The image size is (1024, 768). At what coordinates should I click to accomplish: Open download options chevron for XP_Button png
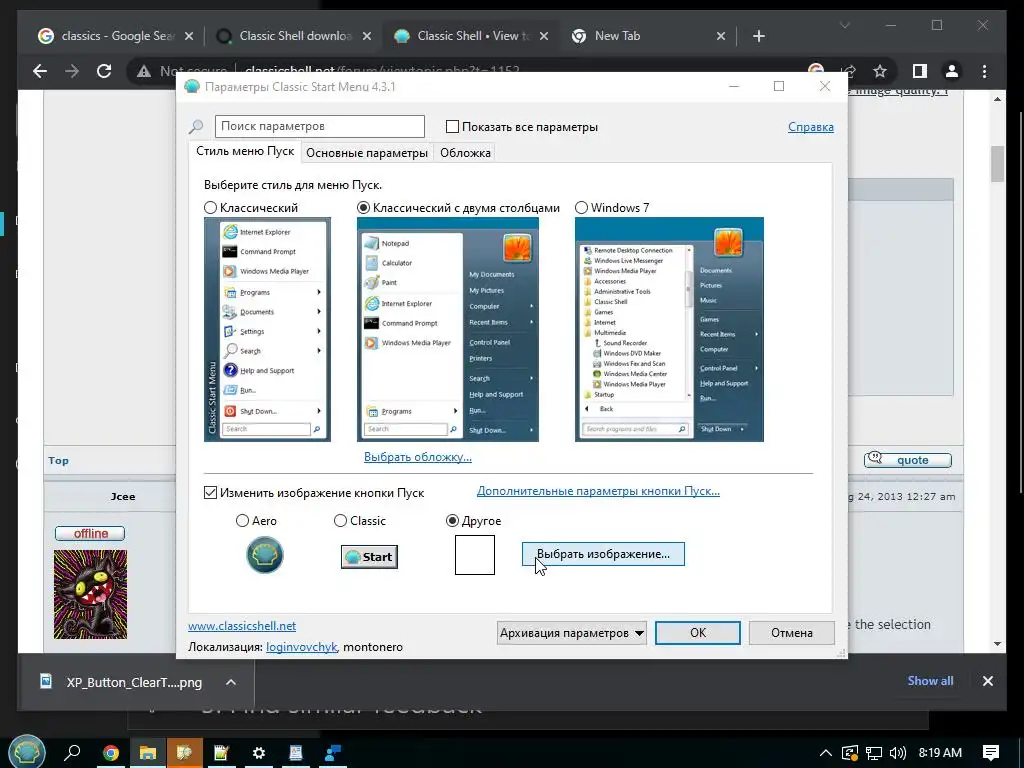[x=231, y=682]
